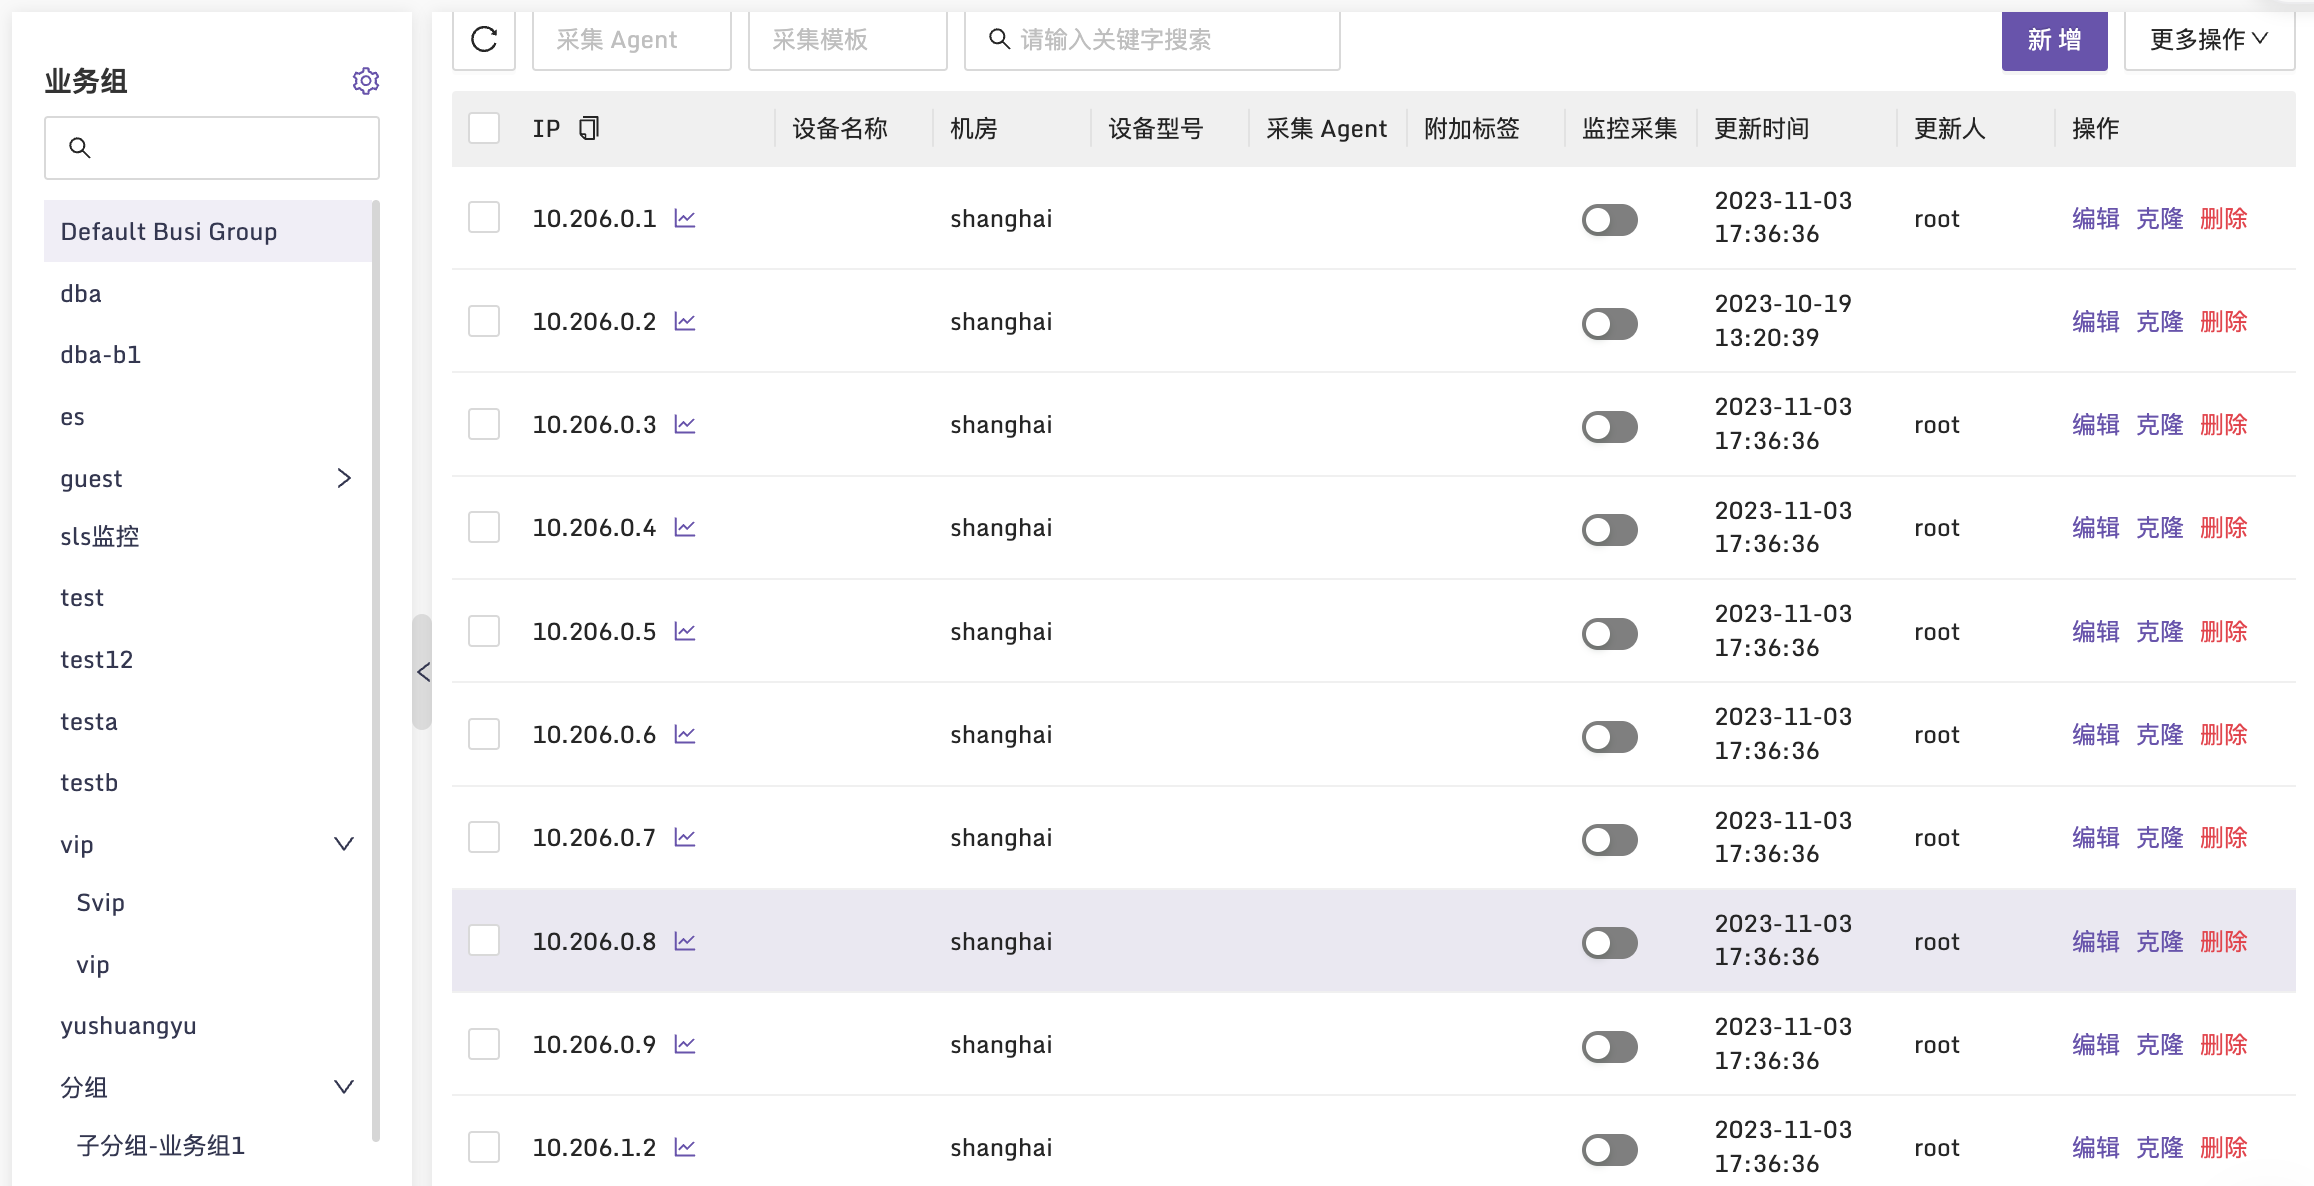Click the magnifier in the business group search box

coord(81,147)
